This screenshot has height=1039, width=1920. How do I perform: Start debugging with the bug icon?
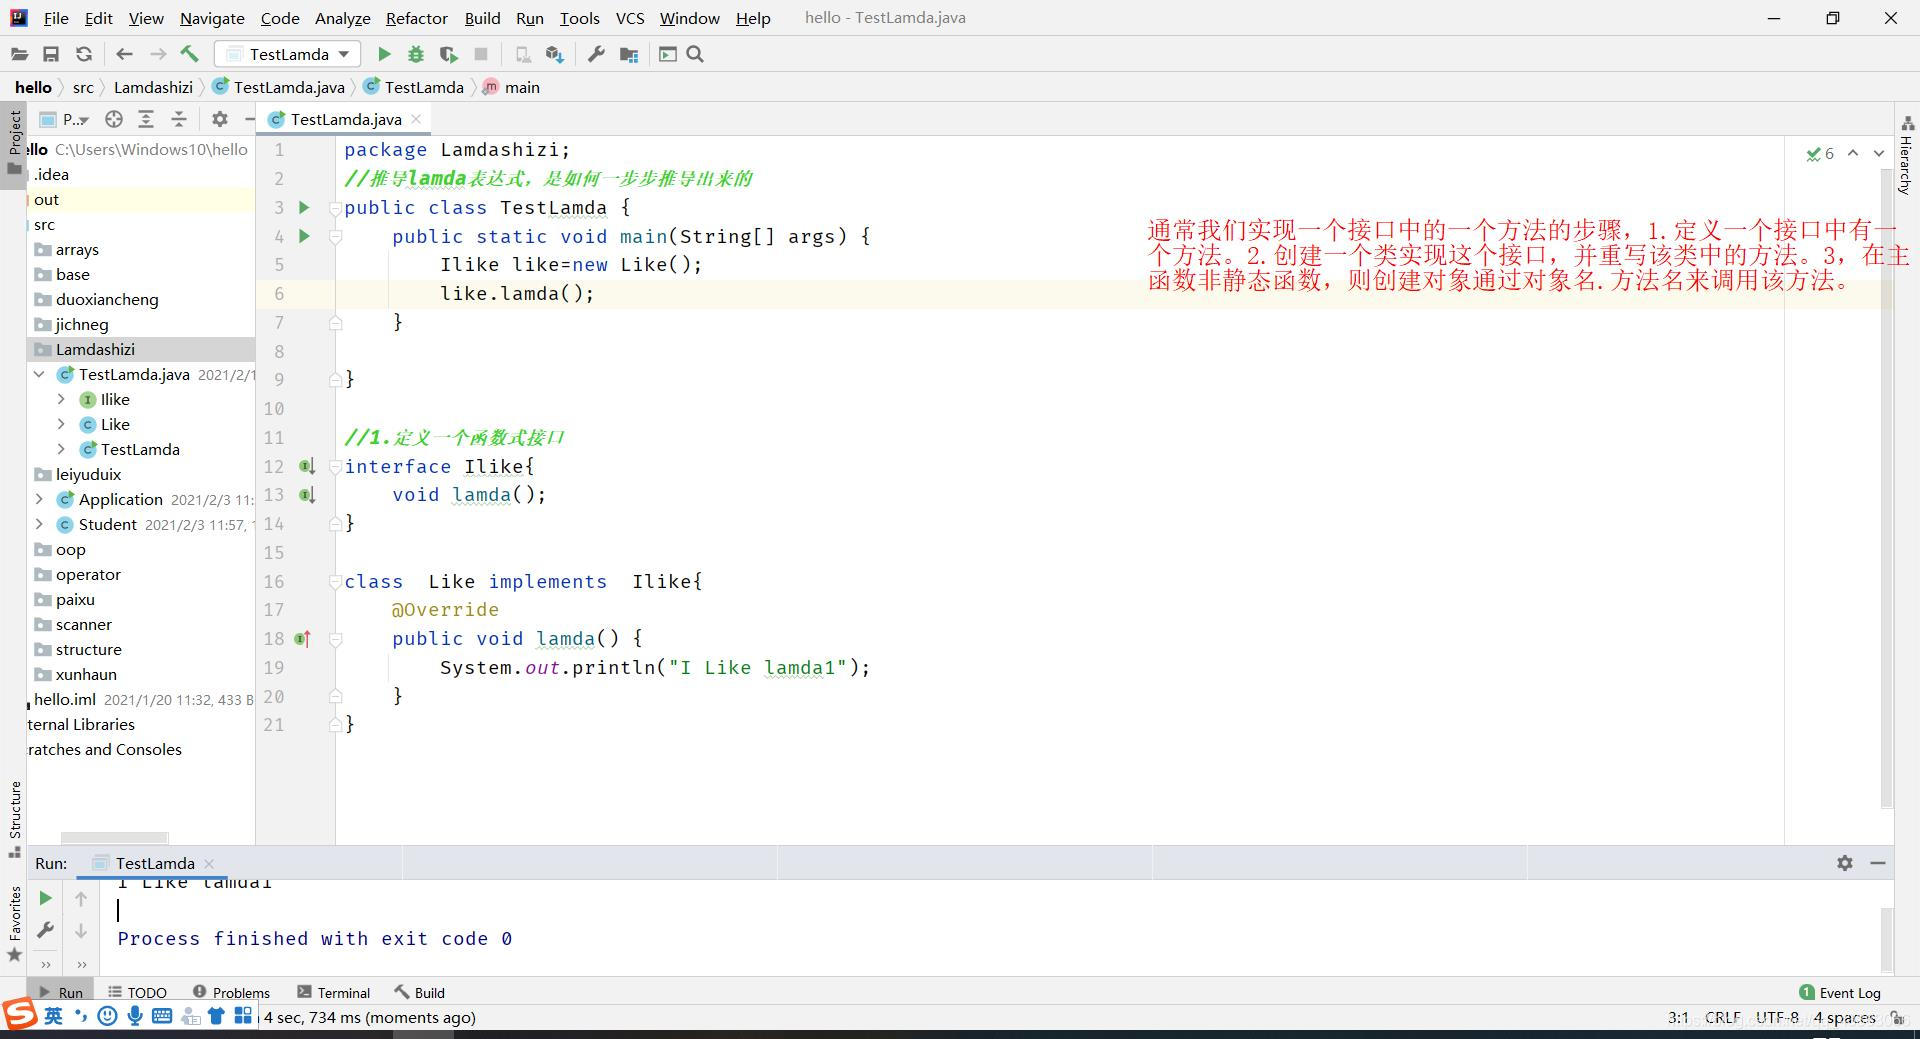416,54
